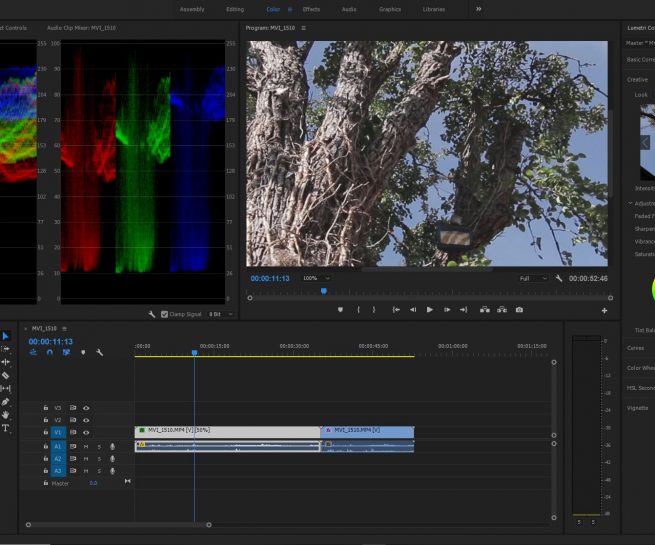Open the 8 Bit scope dropdown

pyautogui.click(x=221, y=314)
